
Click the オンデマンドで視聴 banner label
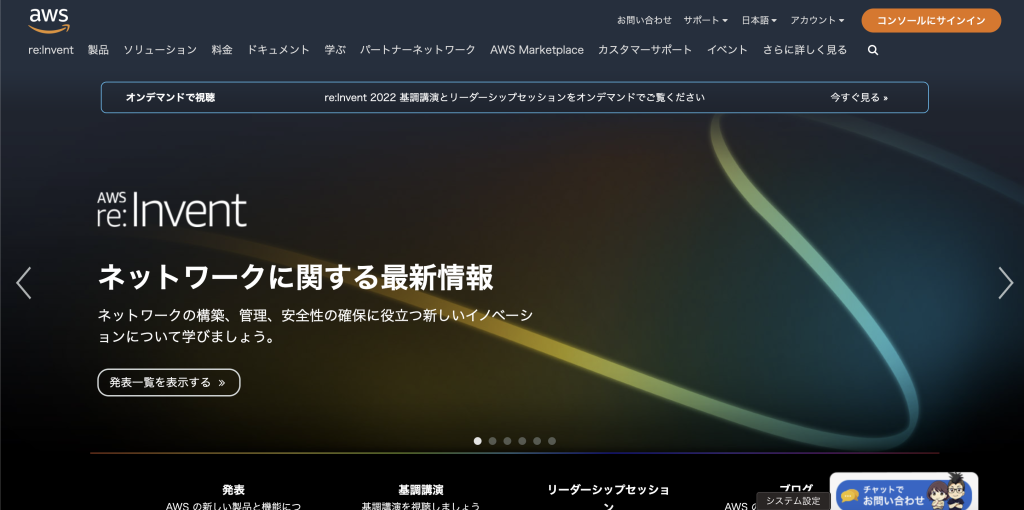point(170,97)
